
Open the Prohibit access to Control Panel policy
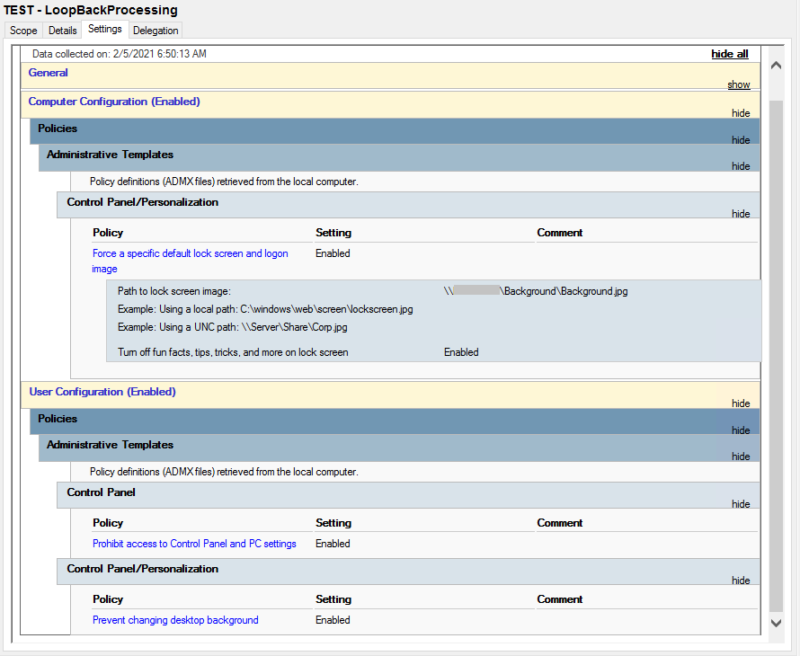[194, 543]
